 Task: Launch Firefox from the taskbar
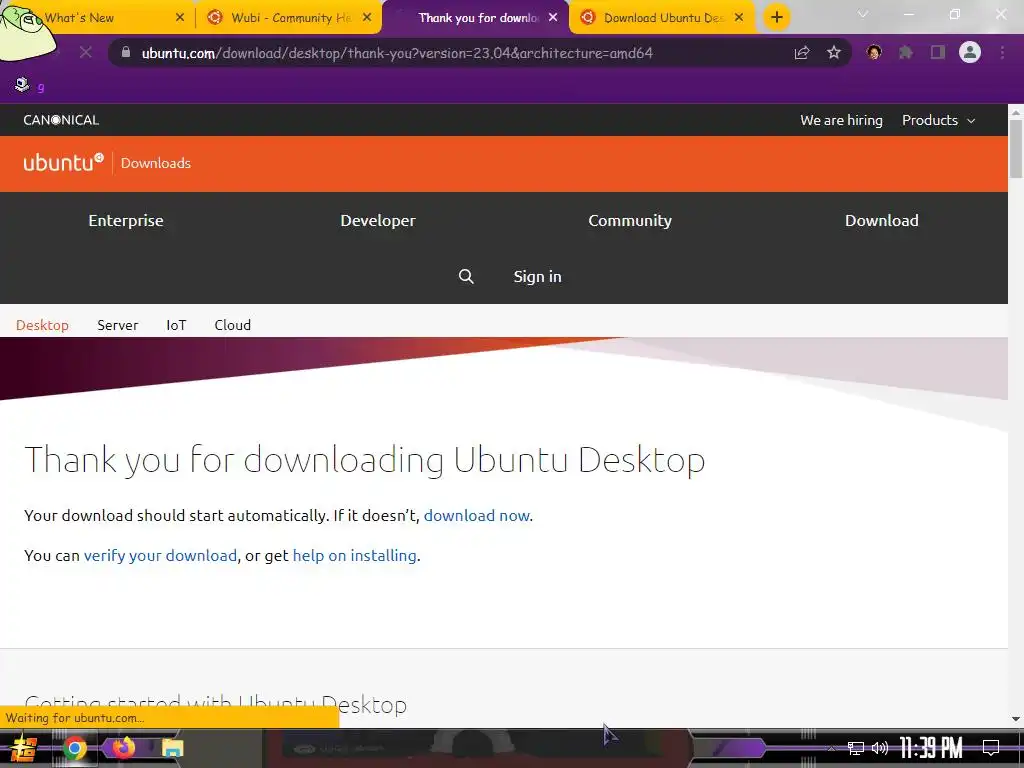click(123, 748)
